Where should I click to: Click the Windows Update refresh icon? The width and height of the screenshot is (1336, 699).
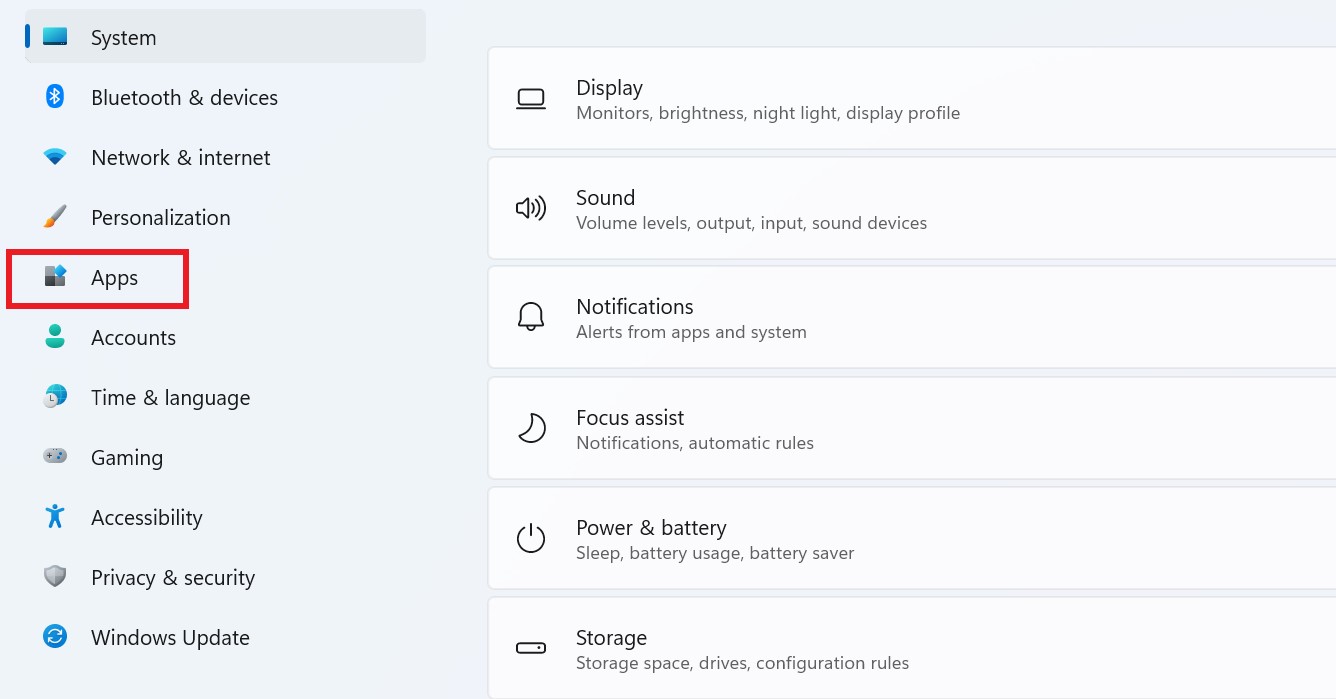(55, 637)
